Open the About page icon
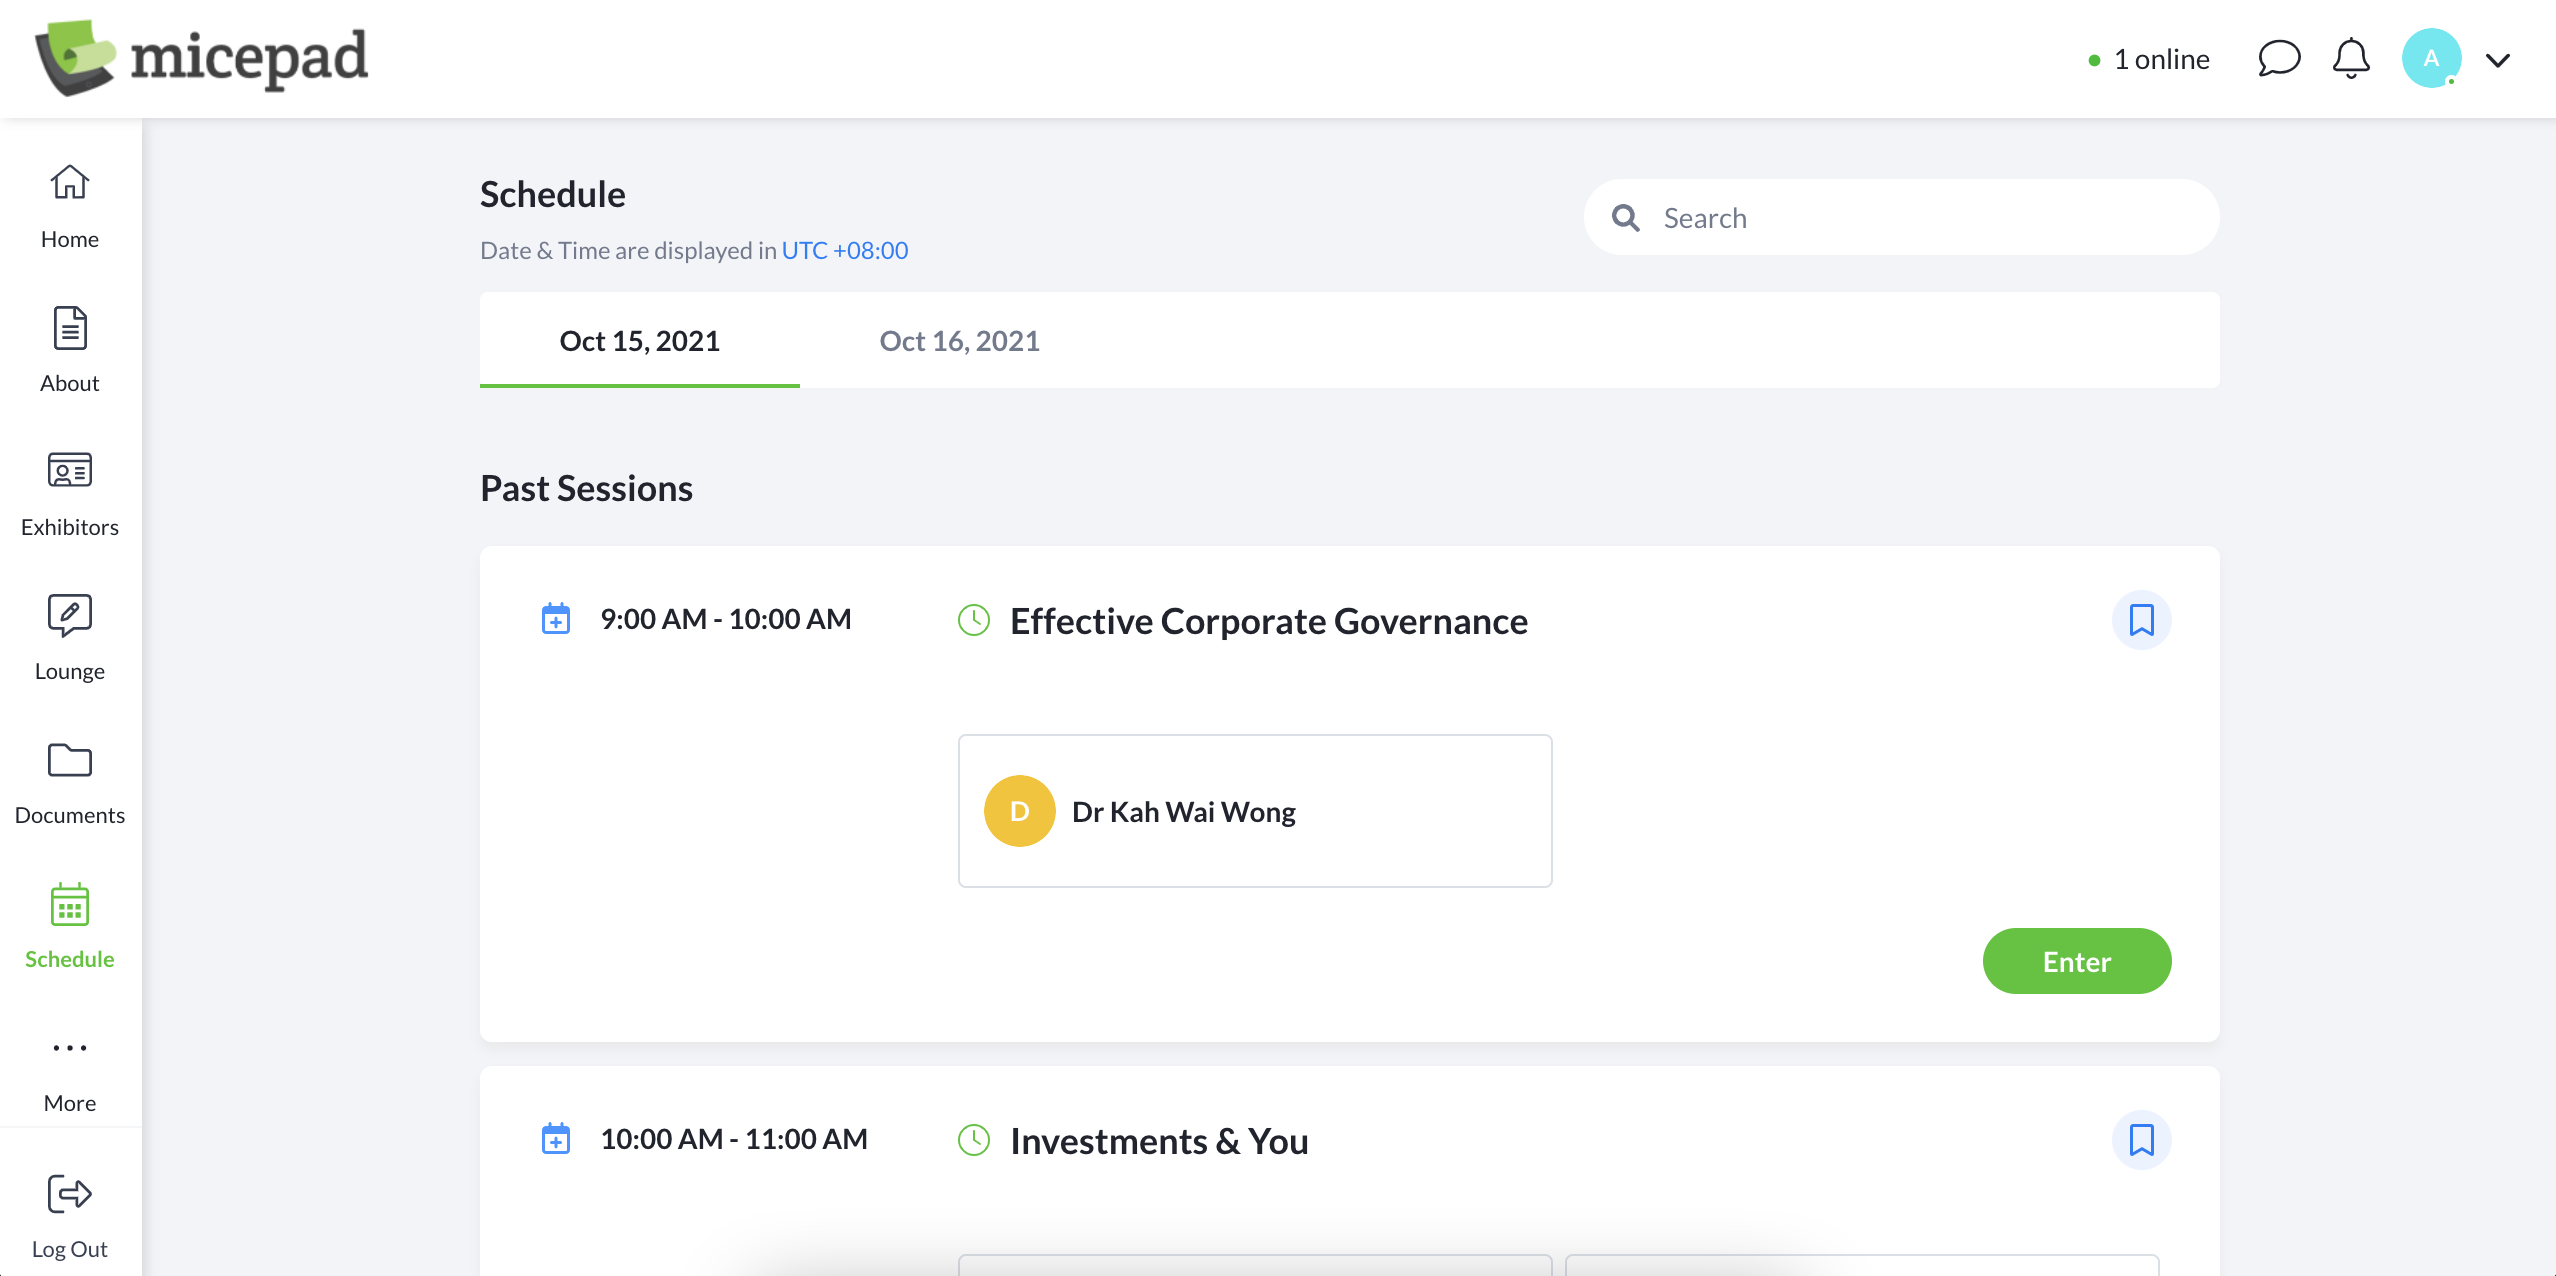This screenshot has height=1276, width=2556. pos(69,329)
